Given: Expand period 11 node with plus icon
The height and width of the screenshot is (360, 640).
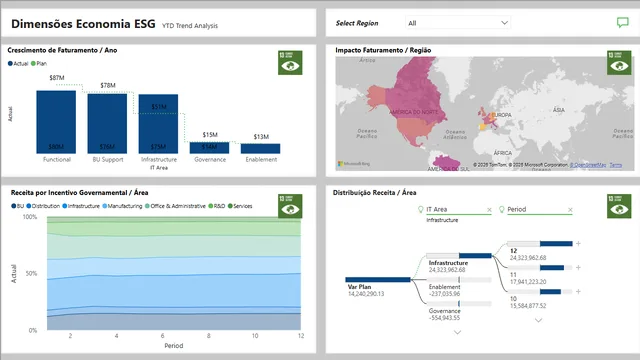Looking at the screenshot, I should [578, 268].
